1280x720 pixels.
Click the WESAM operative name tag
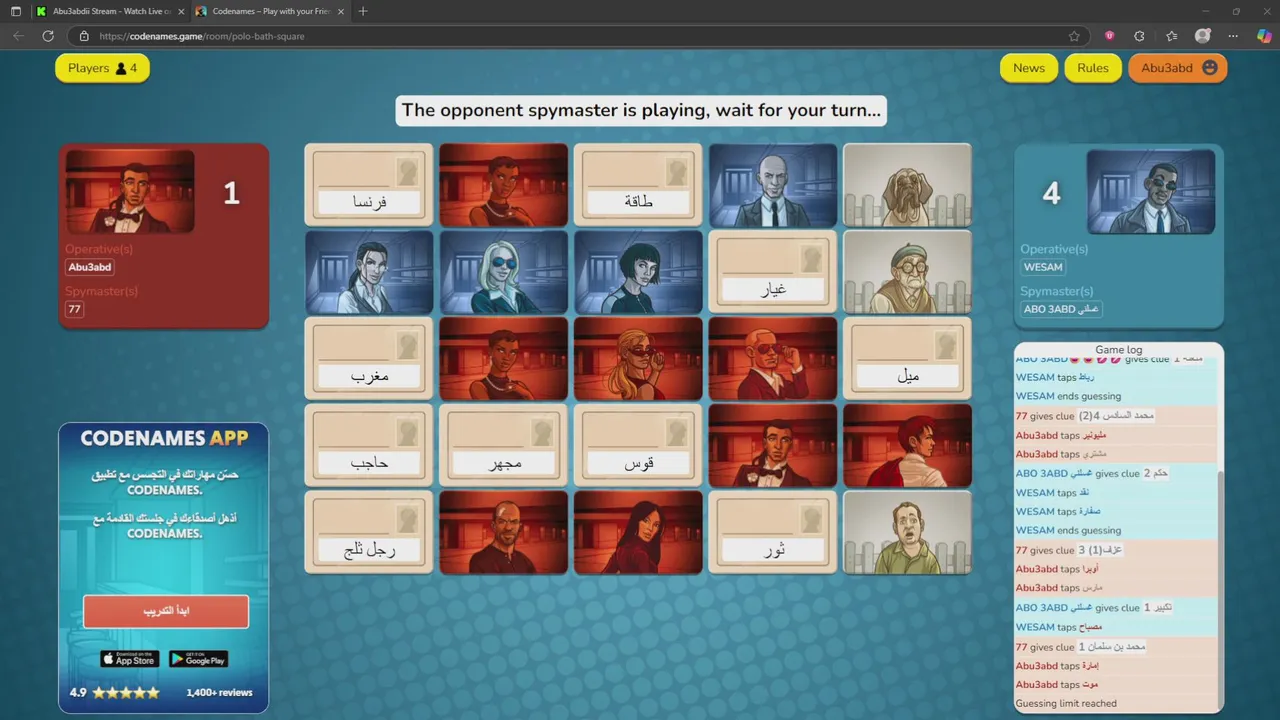(1043, 267)
